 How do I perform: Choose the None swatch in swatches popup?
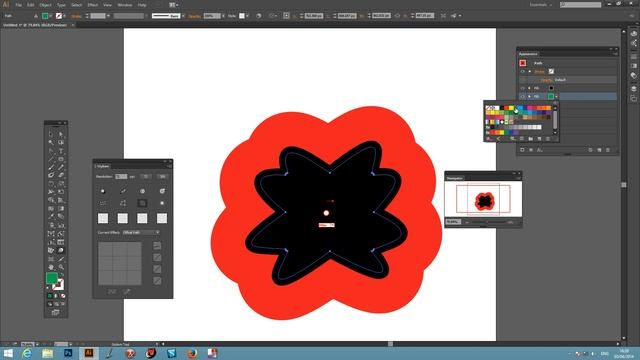tap(488, 108)
